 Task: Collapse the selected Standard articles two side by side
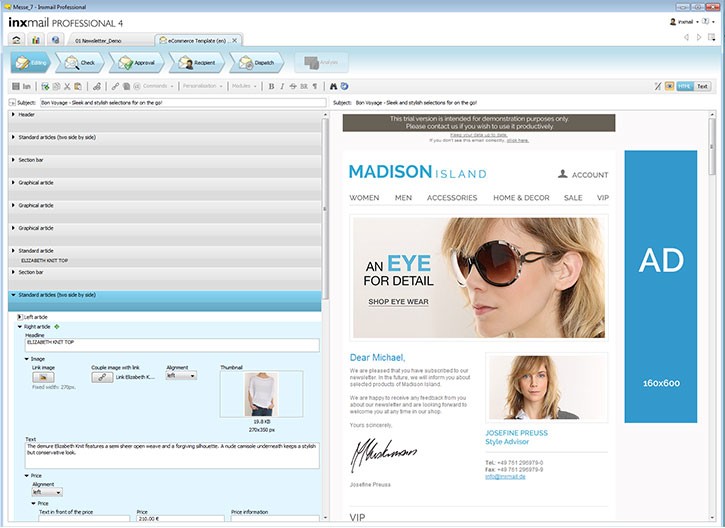(13, 295)
